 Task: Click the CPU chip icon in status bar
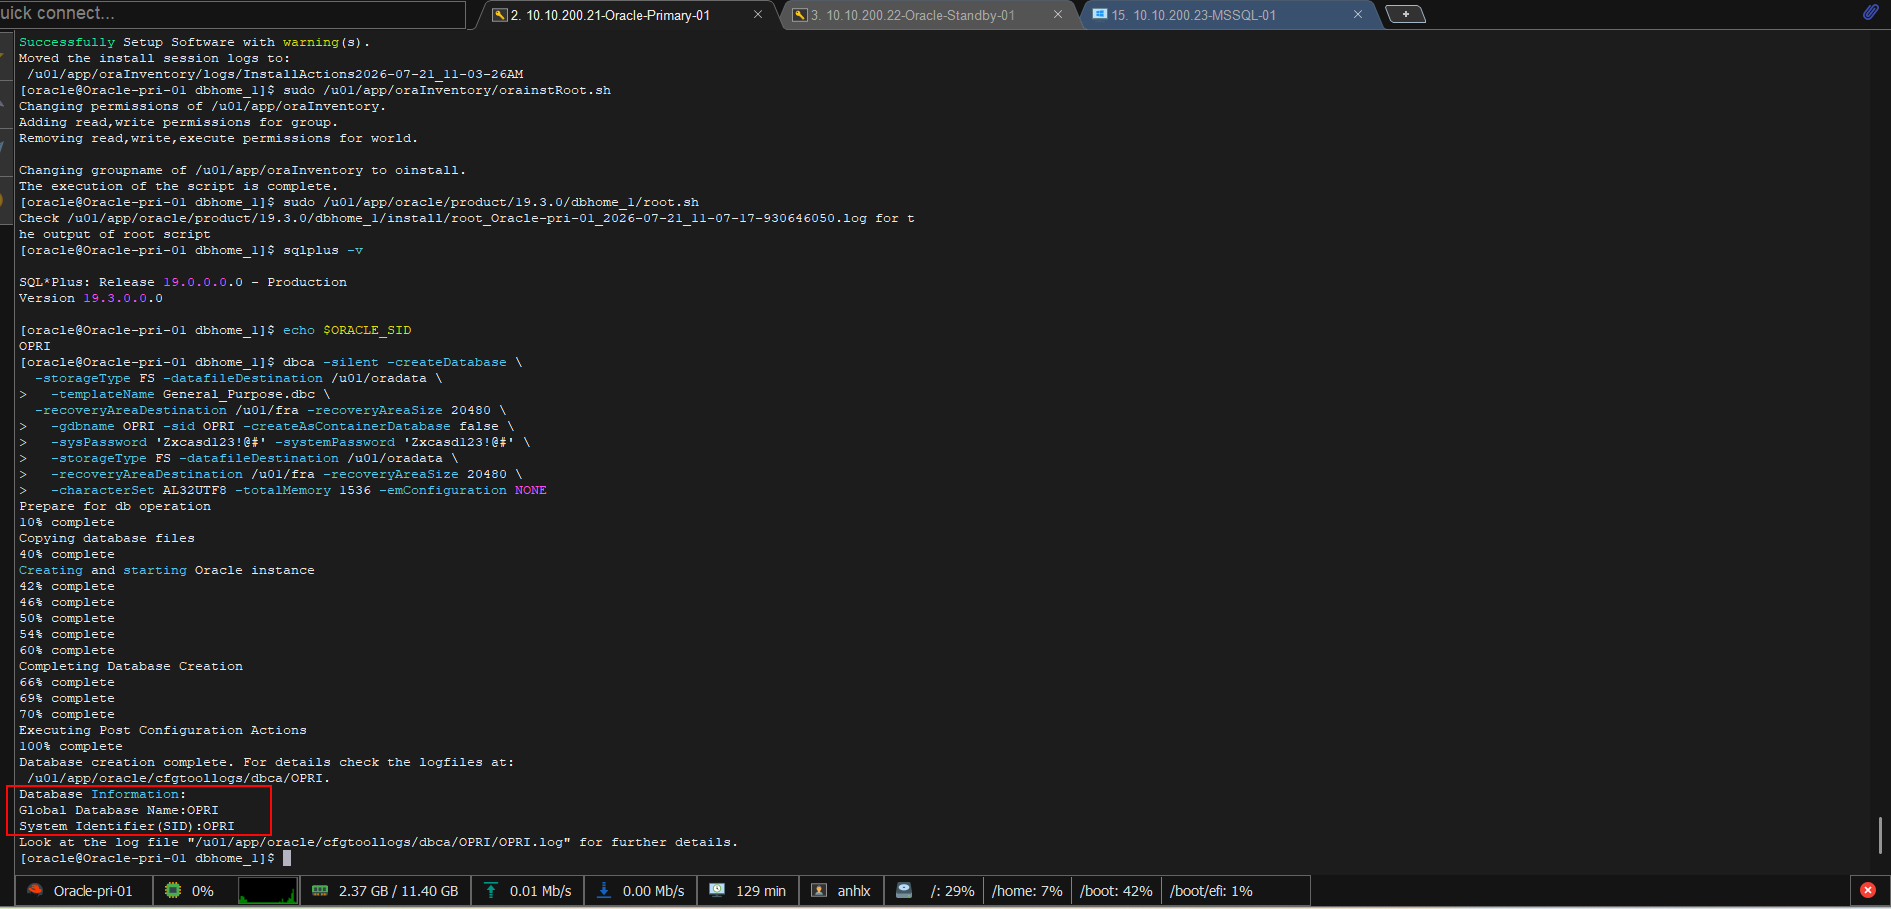click(x=173, y=890)
